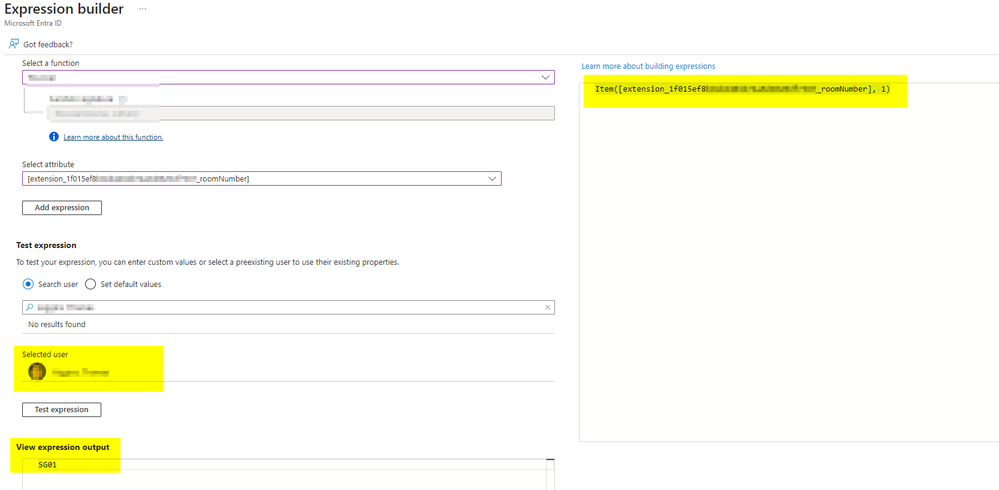
Task: Click the Add expression button
Action: click(62, 208)
